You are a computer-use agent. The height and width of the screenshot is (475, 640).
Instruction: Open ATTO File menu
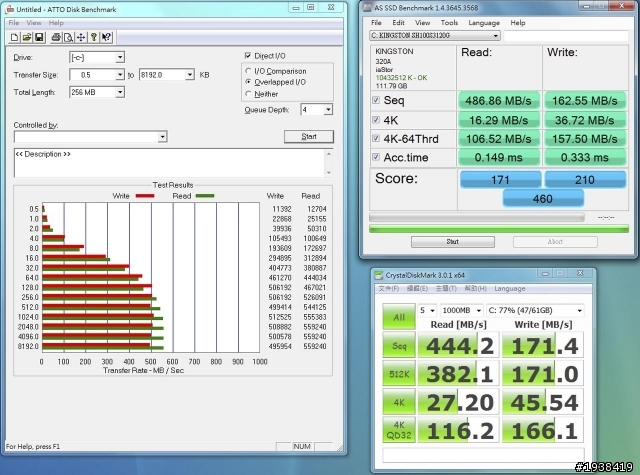[14, 23]
